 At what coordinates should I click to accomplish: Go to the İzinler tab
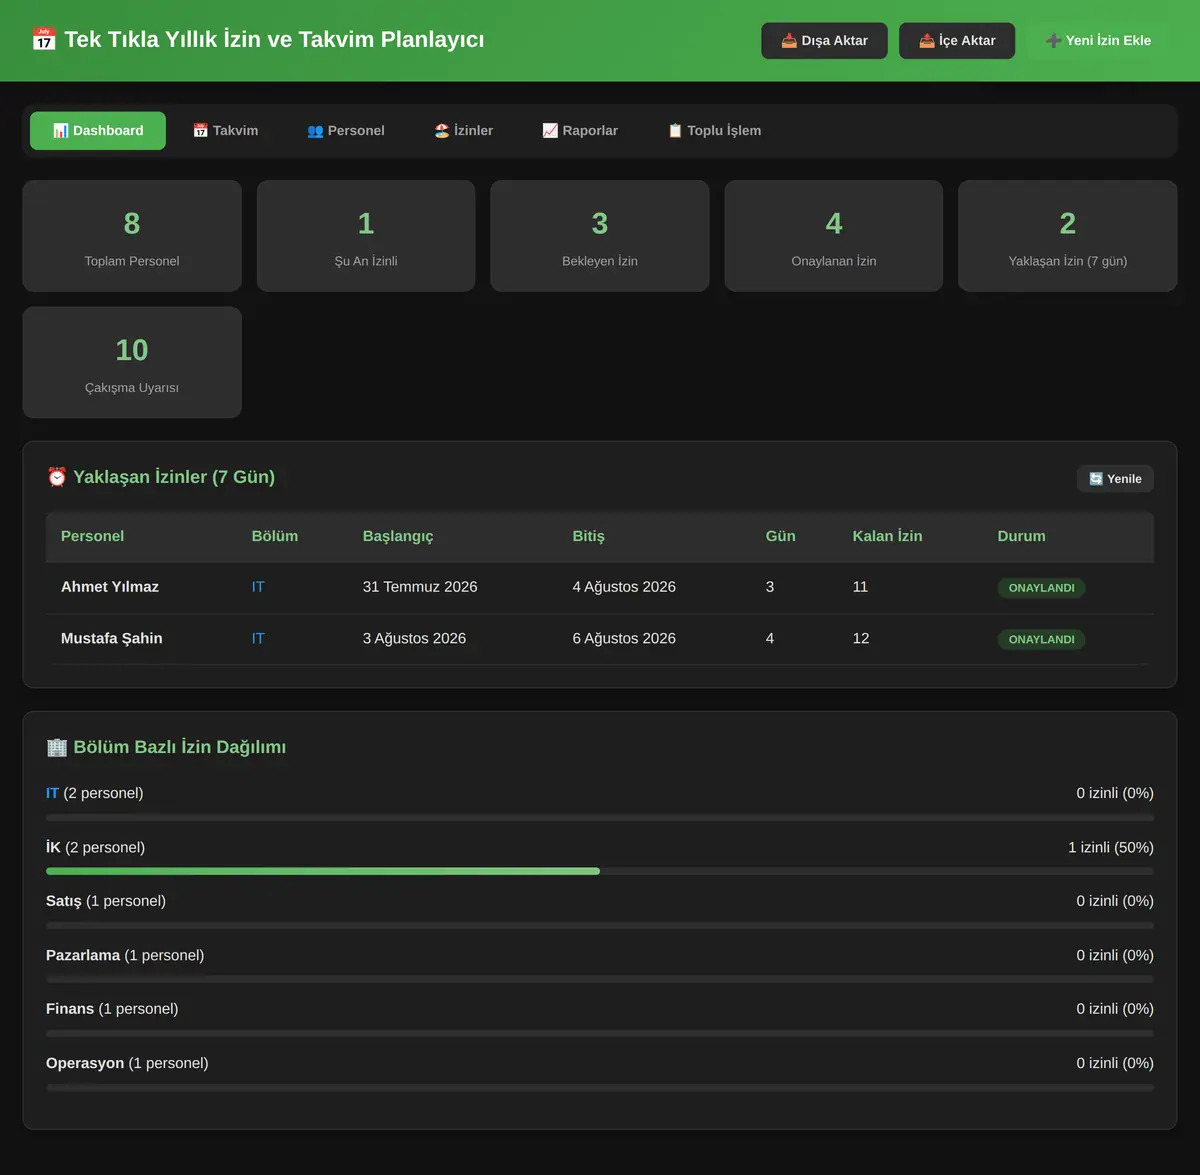pyautogui.click(x=463, y=131)
